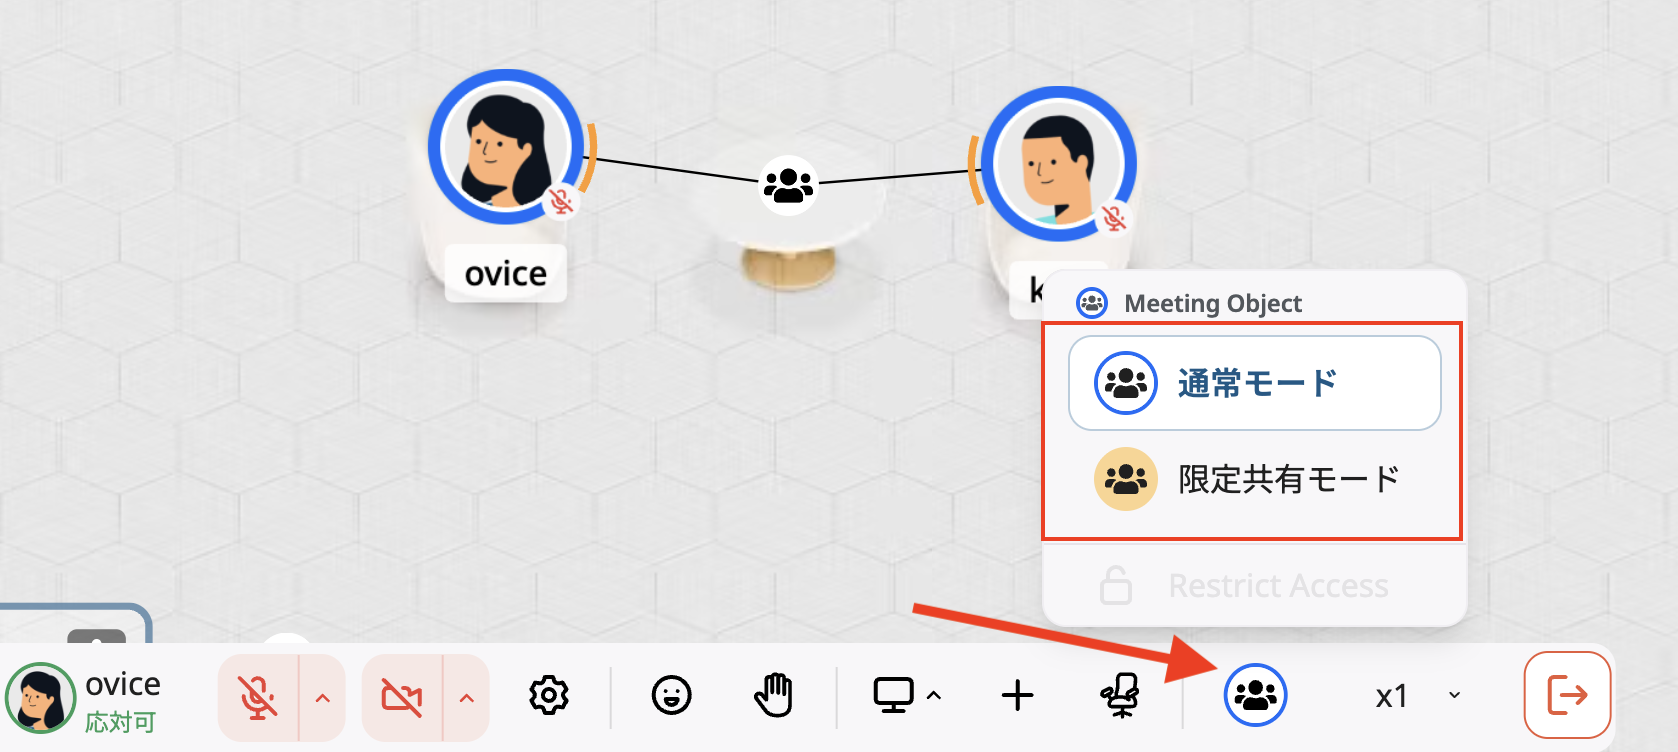Viewport: 1678px width, 752px height.
Task: Toggle the muted microphone button
Action: [258, 697]
